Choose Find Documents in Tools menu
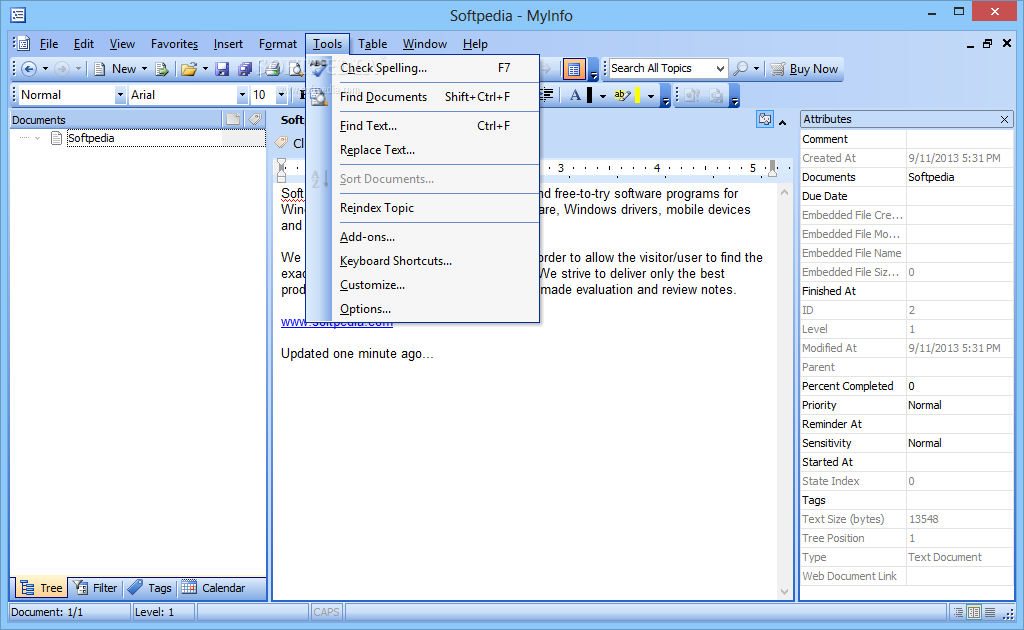The height and width of the screenshot is (630, 1024). pyautogui.click(x=423, y=97)
